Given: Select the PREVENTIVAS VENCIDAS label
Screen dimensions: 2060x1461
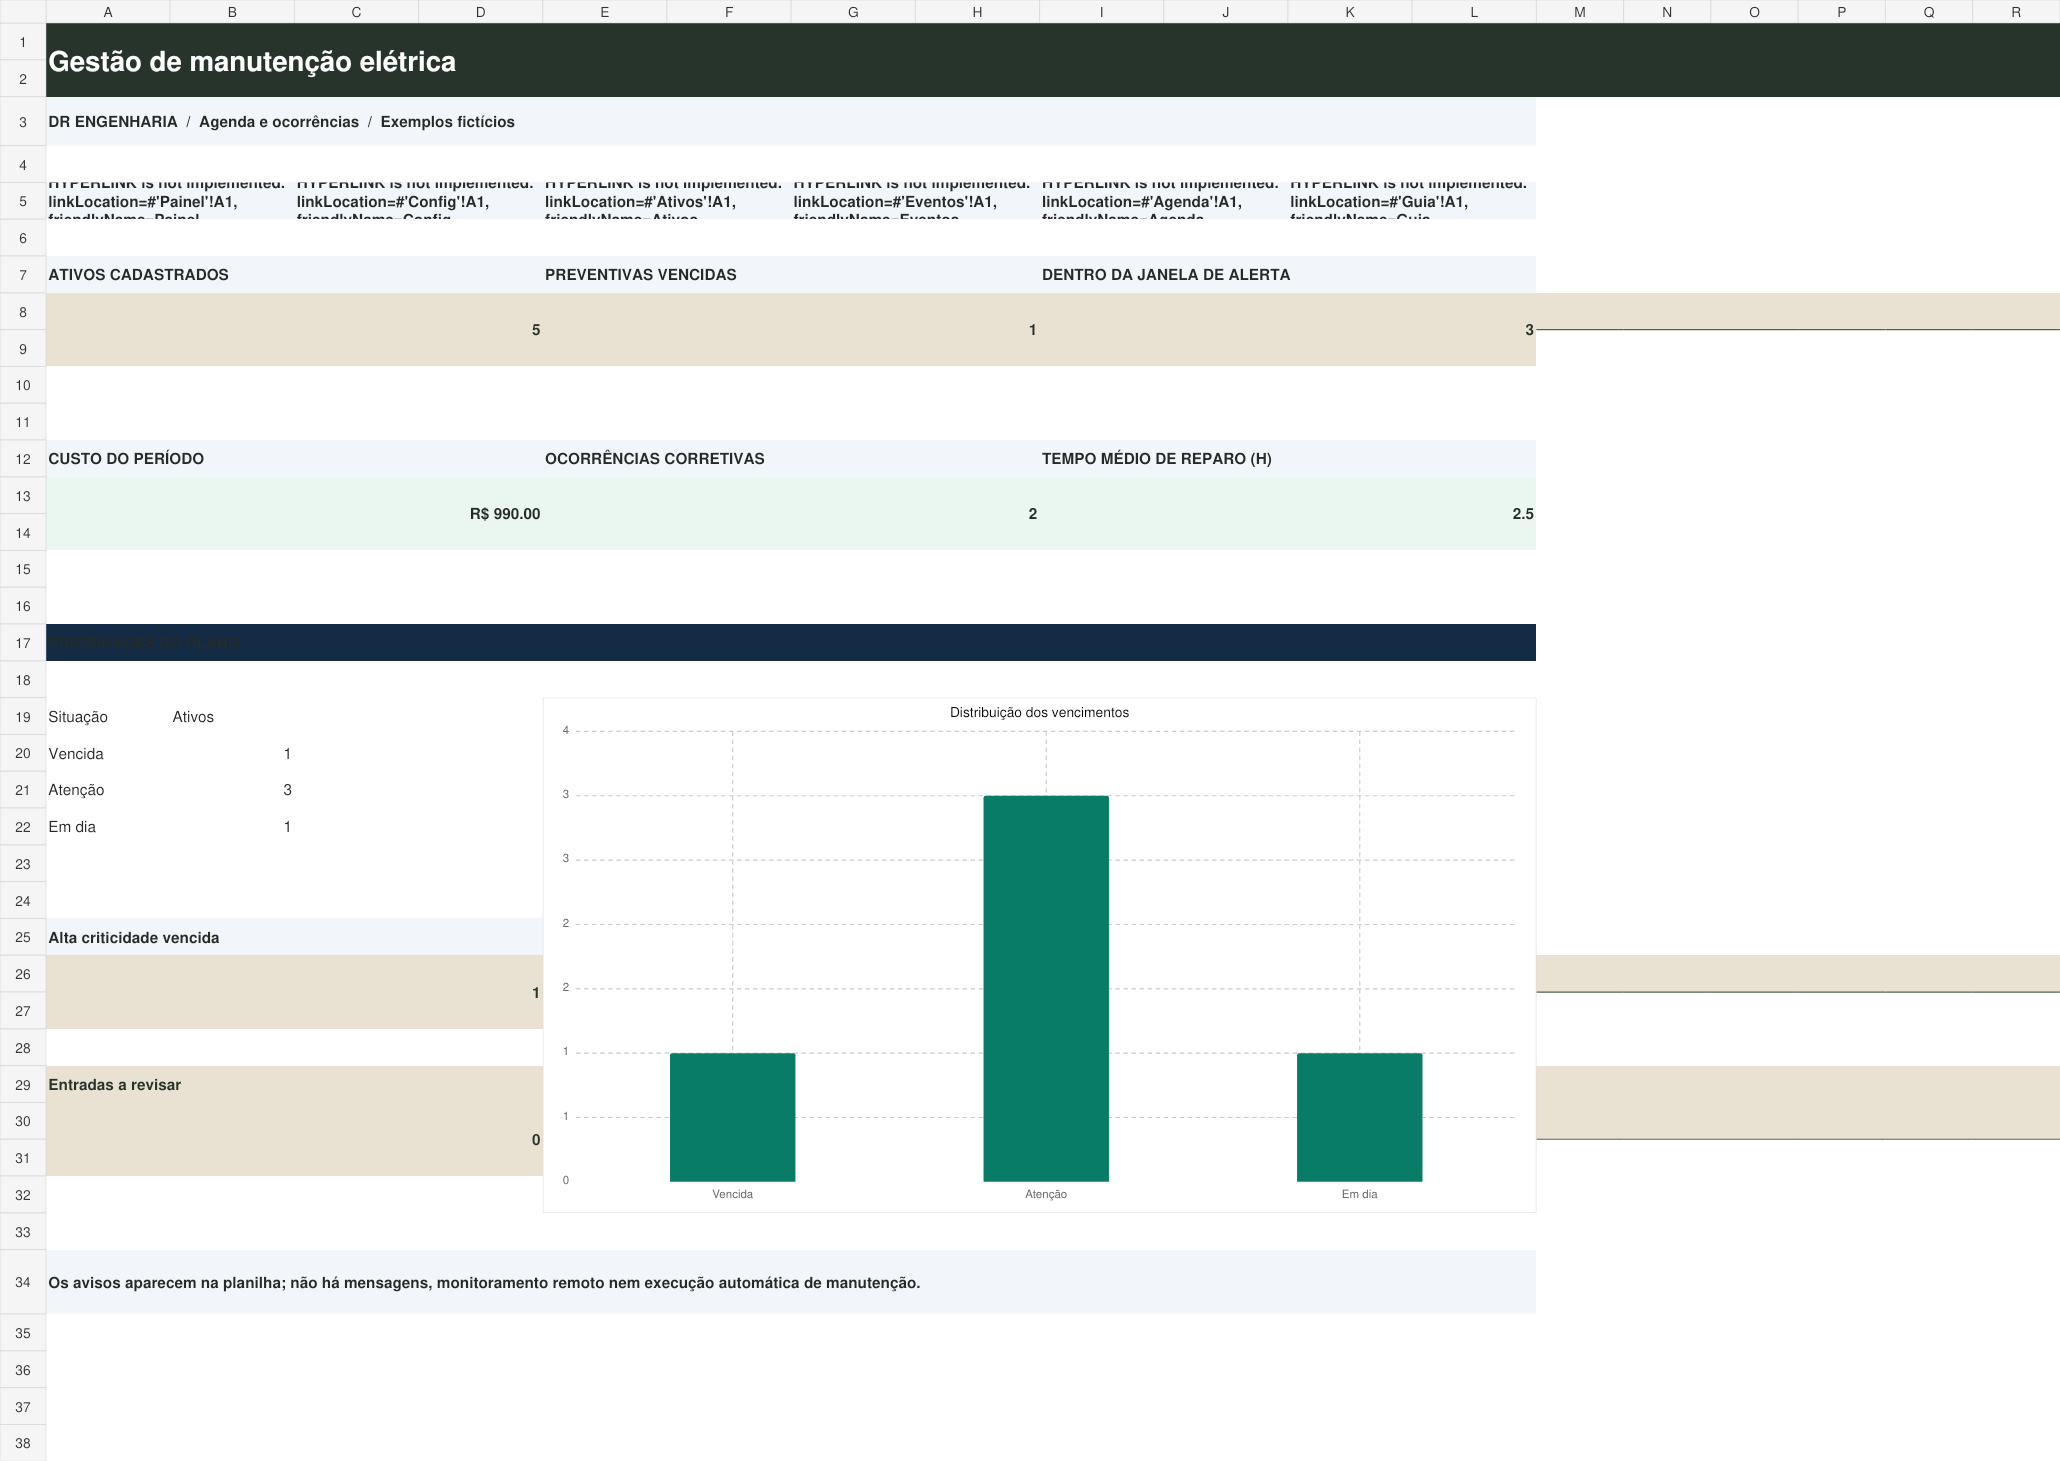Looking at the screenshot, I should pyautogui.click(x=640, y=275).
